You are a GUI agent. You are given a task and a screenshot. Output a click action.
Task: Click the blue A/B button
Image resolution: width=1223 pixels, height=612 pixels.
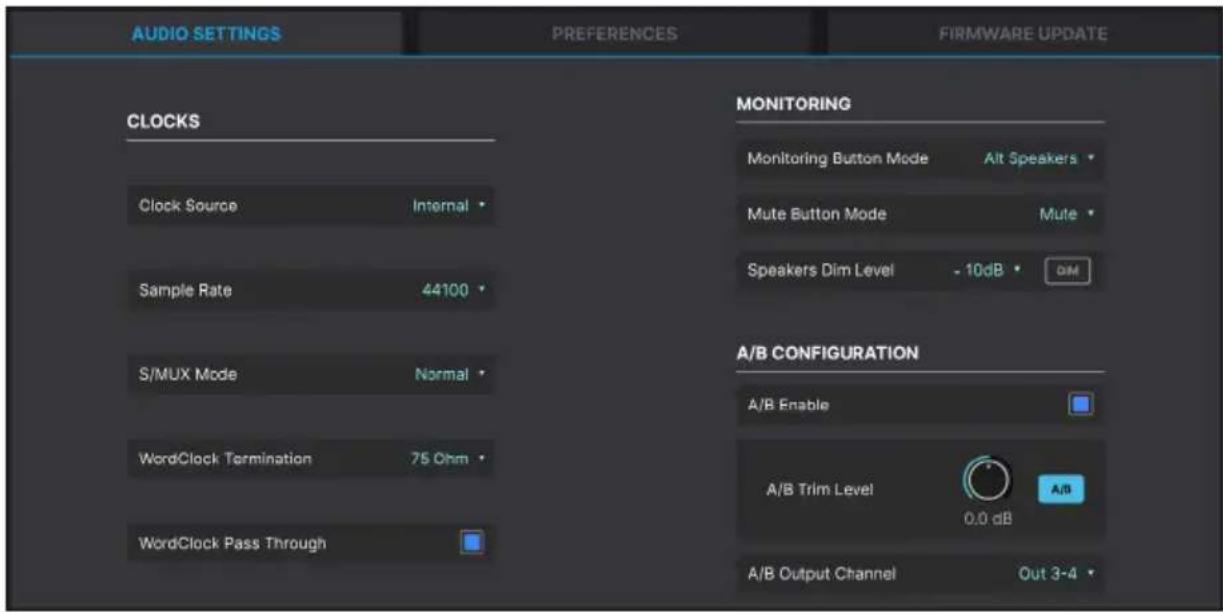coord(1060,489)
